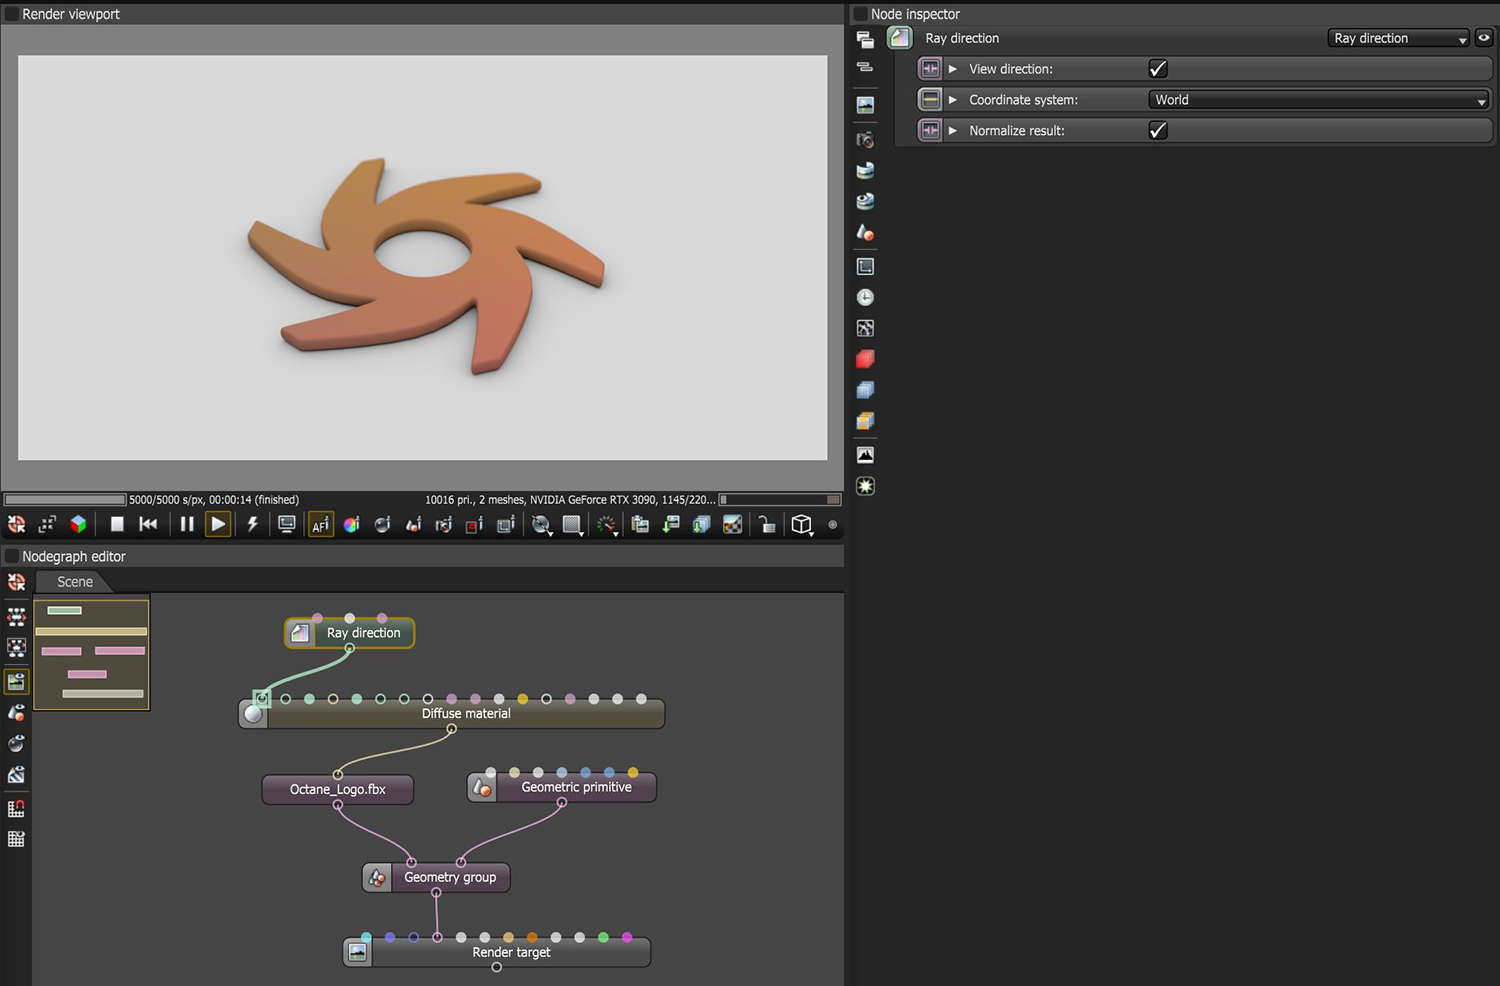The width and height of the screenshot is (1500, 986).
Task: Select the cone object picker icon
Action: pyautogui.click(x=413, y=524)
